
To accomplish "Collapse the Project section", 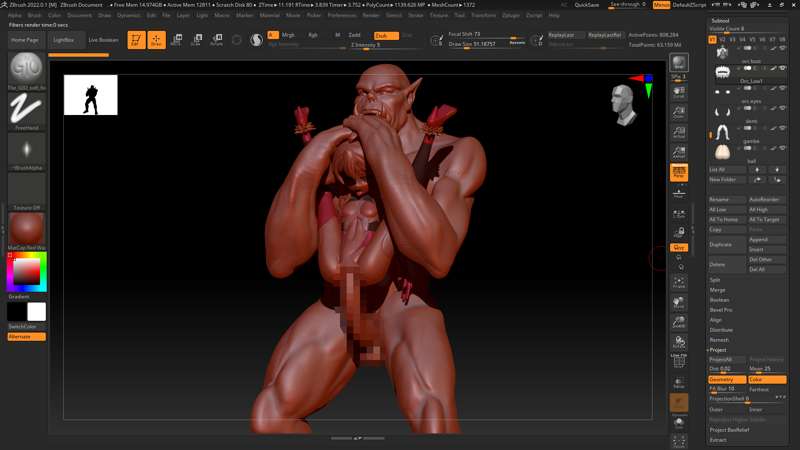I will 718,350.
